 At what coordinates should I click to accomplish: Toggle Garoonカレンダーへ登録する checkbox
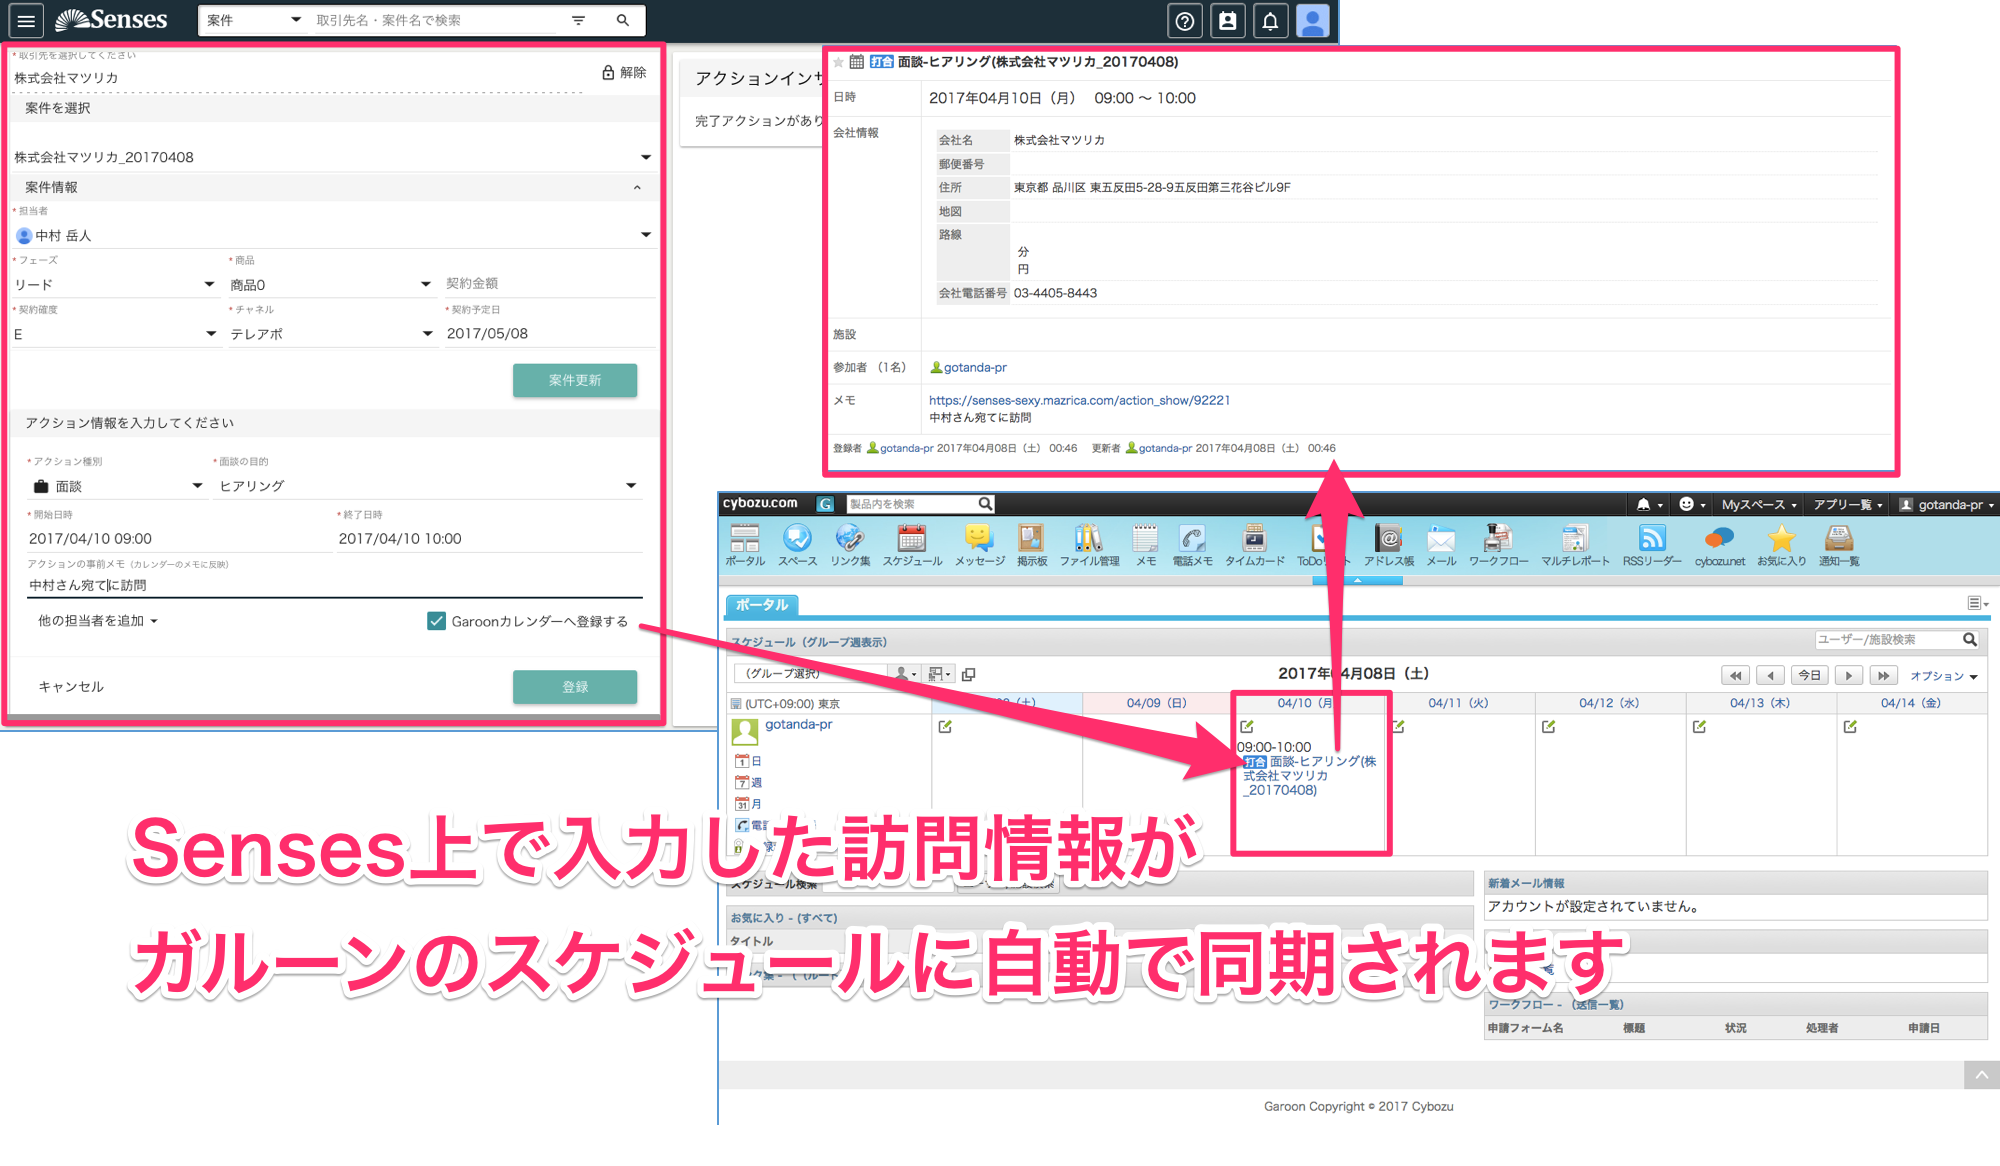pos(436,621)
